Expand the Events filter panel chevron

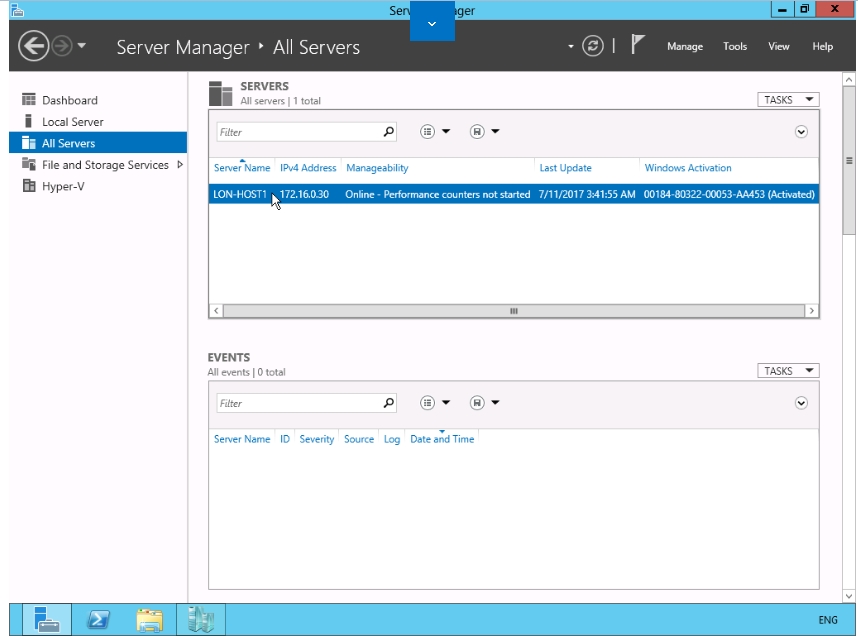(x=801, y=403)
